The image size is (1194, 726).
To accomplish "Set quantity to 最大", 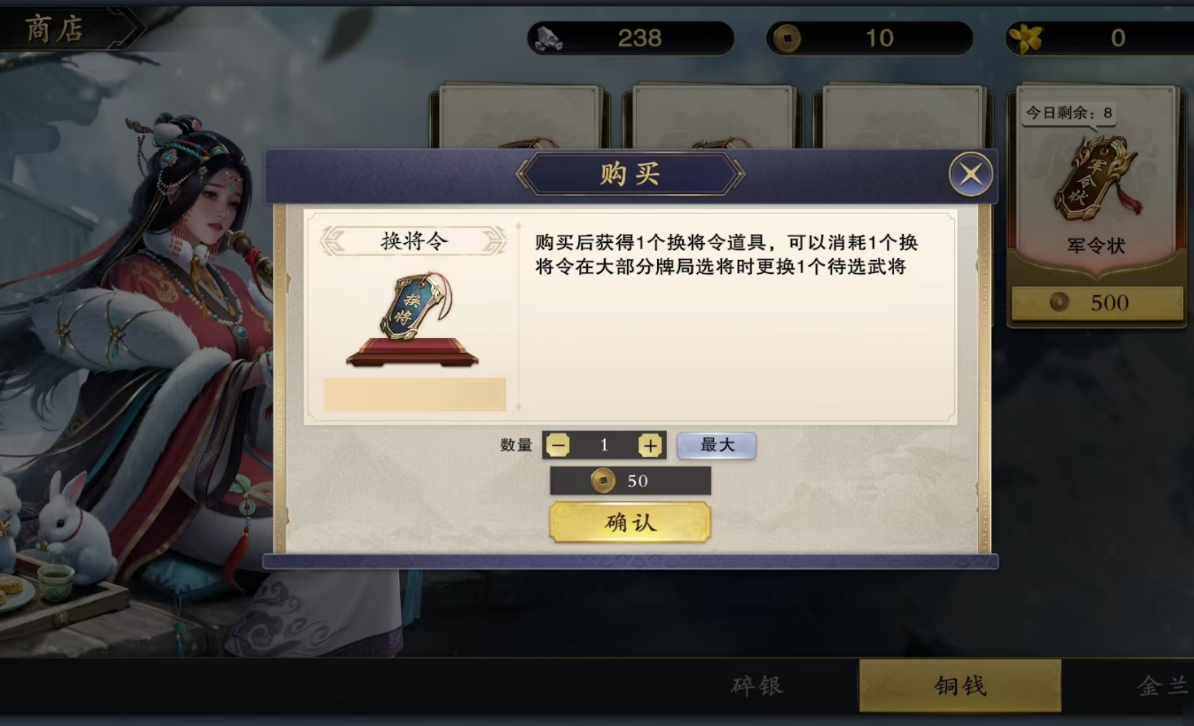I will pyautogui.click(x=717, y=445).
